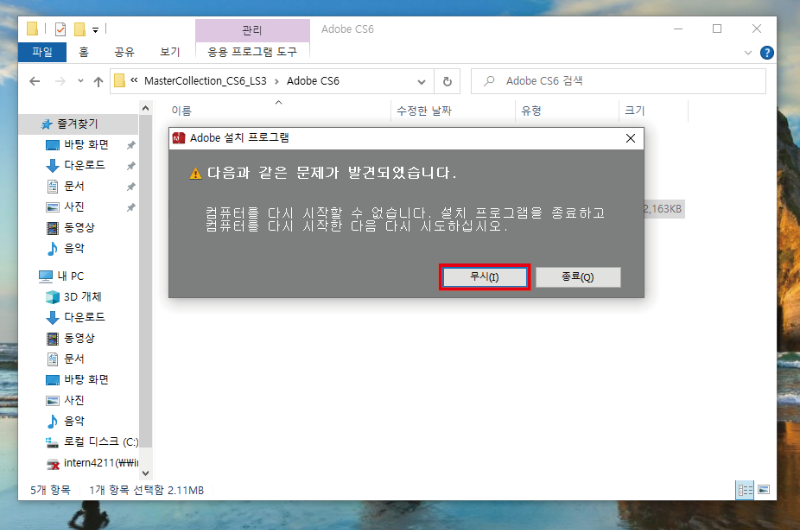
Task: Open 음악 under 내 PC
Action: pyautogui.click(x=74, y=421)
